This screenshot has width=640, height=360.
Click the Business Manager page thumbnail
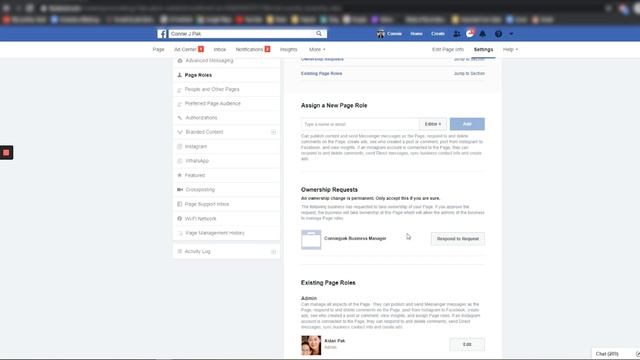(311, 240)
